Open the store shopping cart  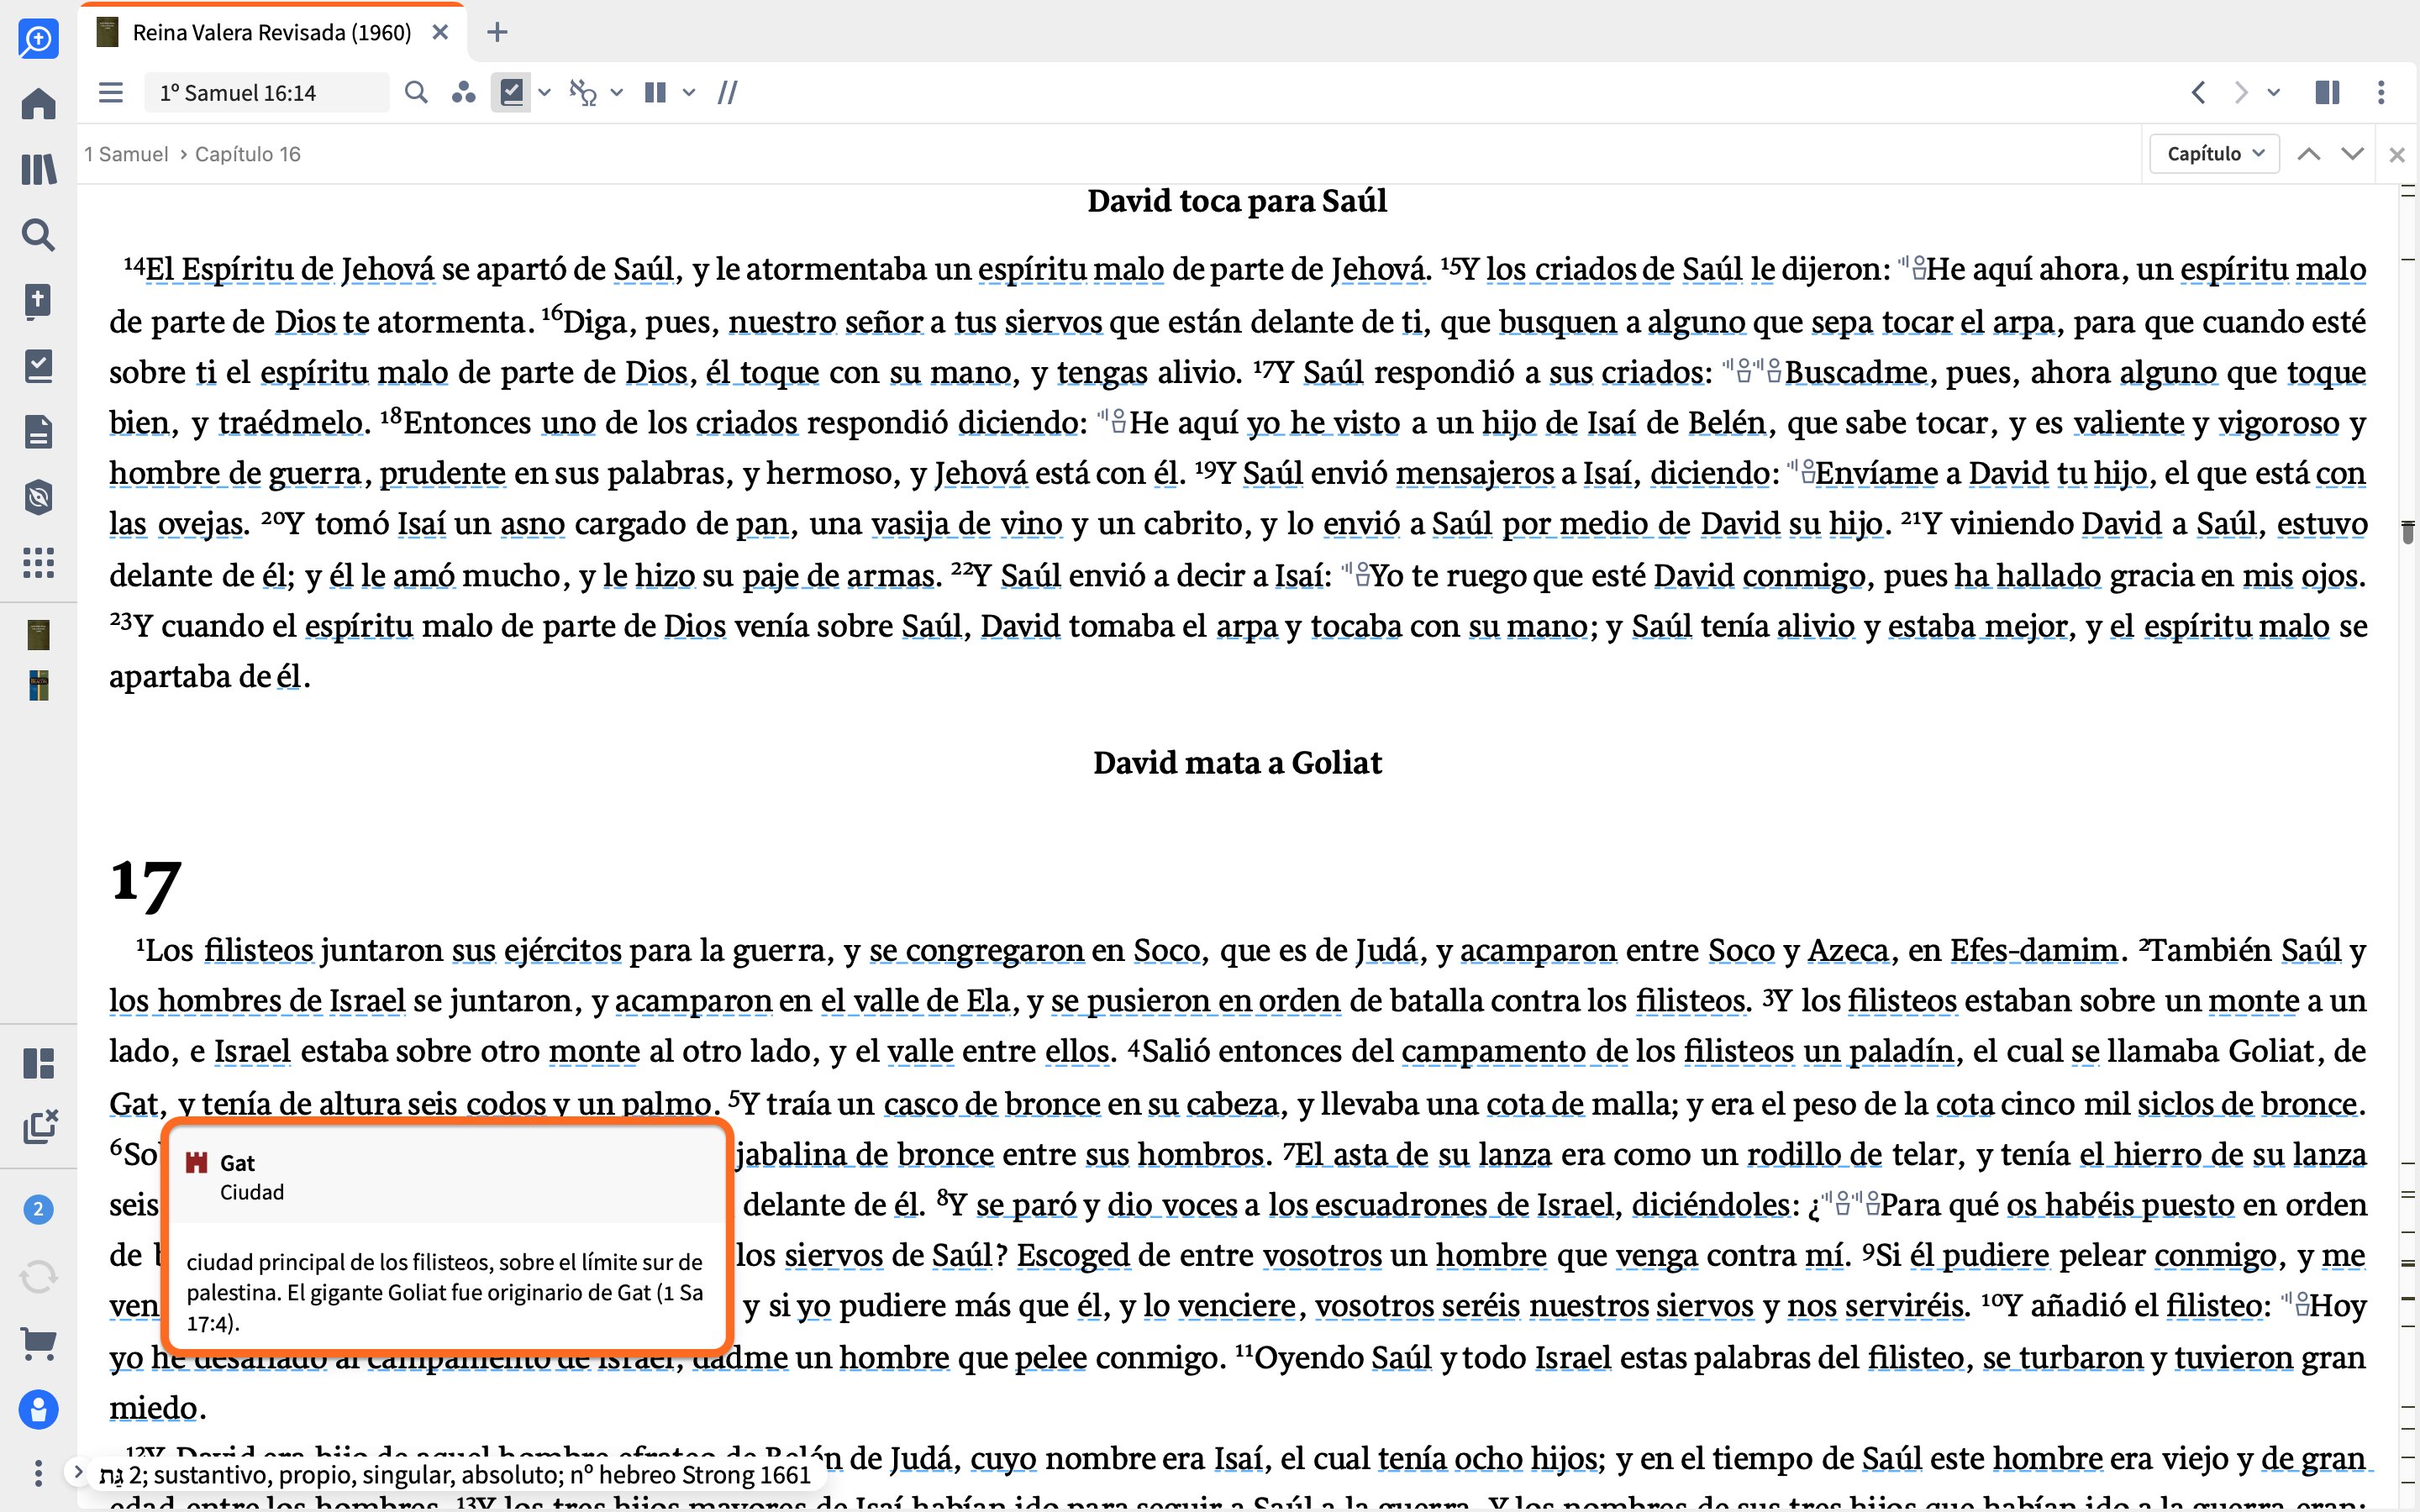[38, 1343]
